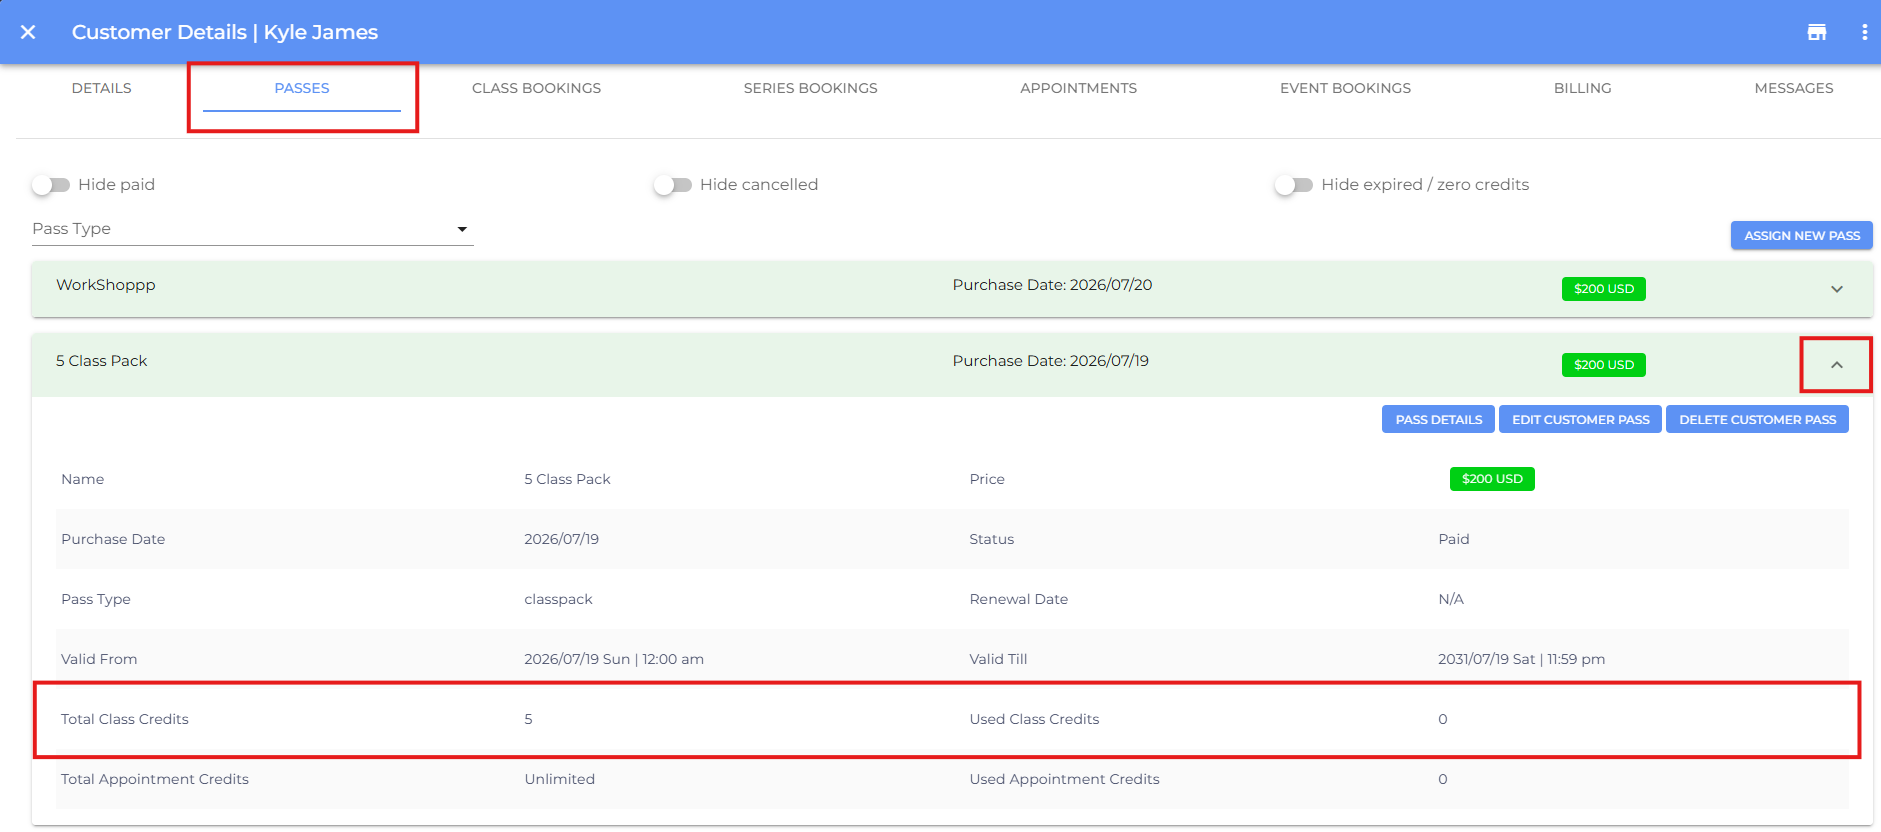The height and width of the screenshot is (832, 1881).
Task: Open the Messages tab
Action: click(1793, 88)
